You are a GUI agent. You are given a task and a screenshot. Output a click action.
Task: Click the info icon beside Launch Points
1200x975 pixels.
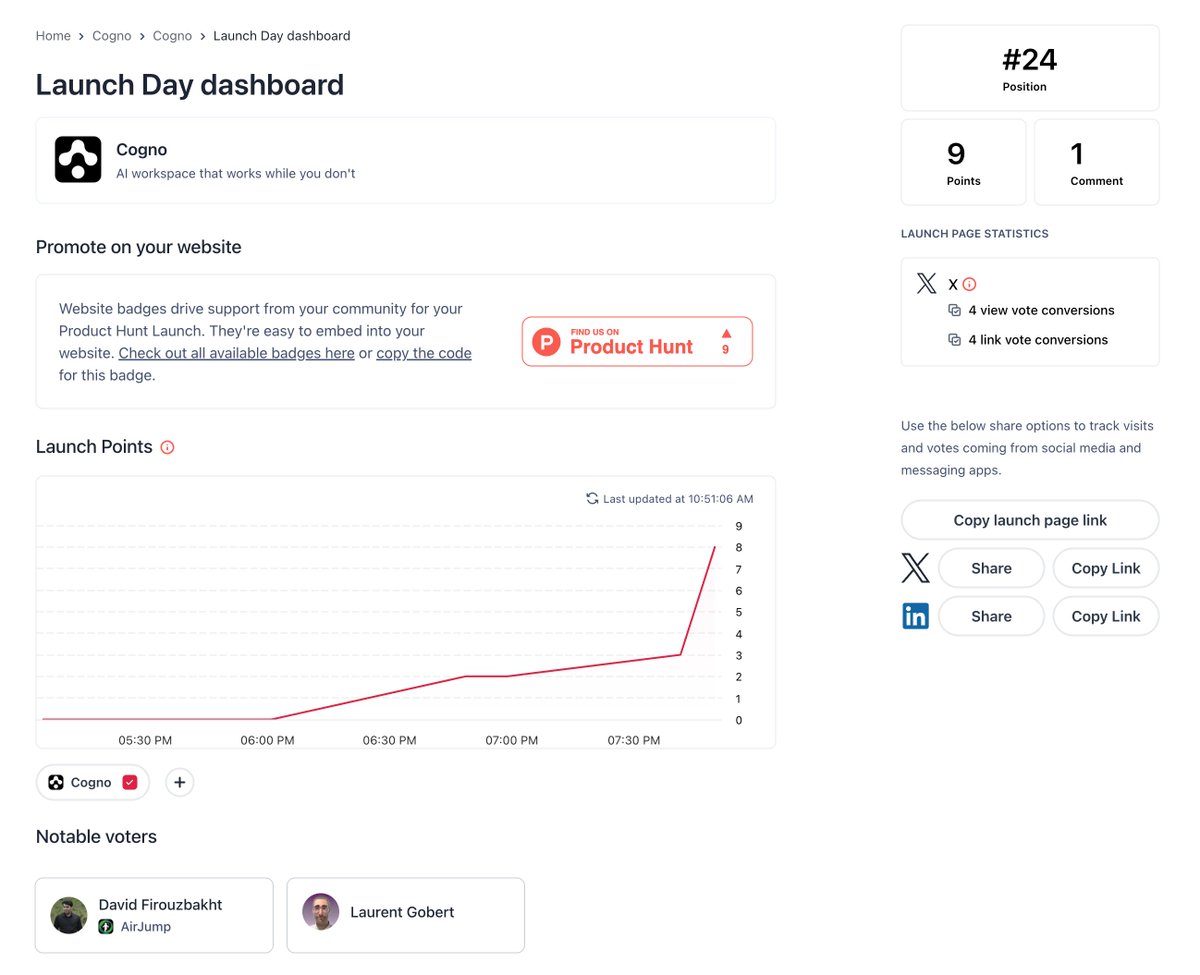(x=168, y=448)
